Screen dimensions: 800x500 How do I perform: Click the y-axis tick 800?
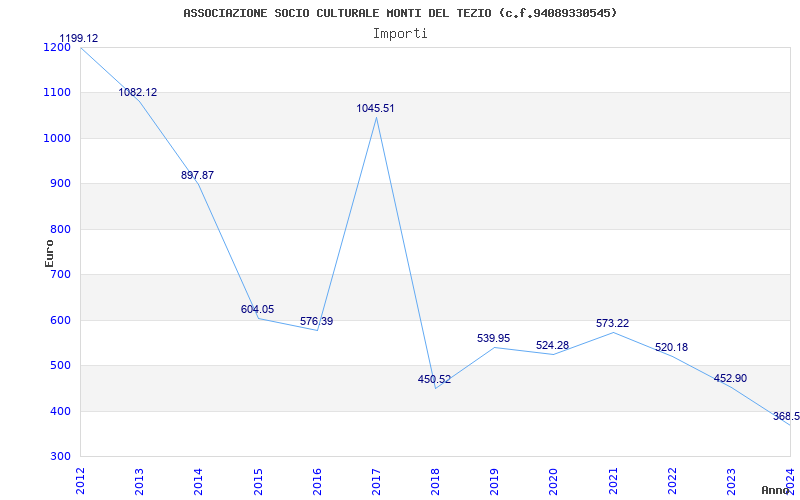click(60, 229)
